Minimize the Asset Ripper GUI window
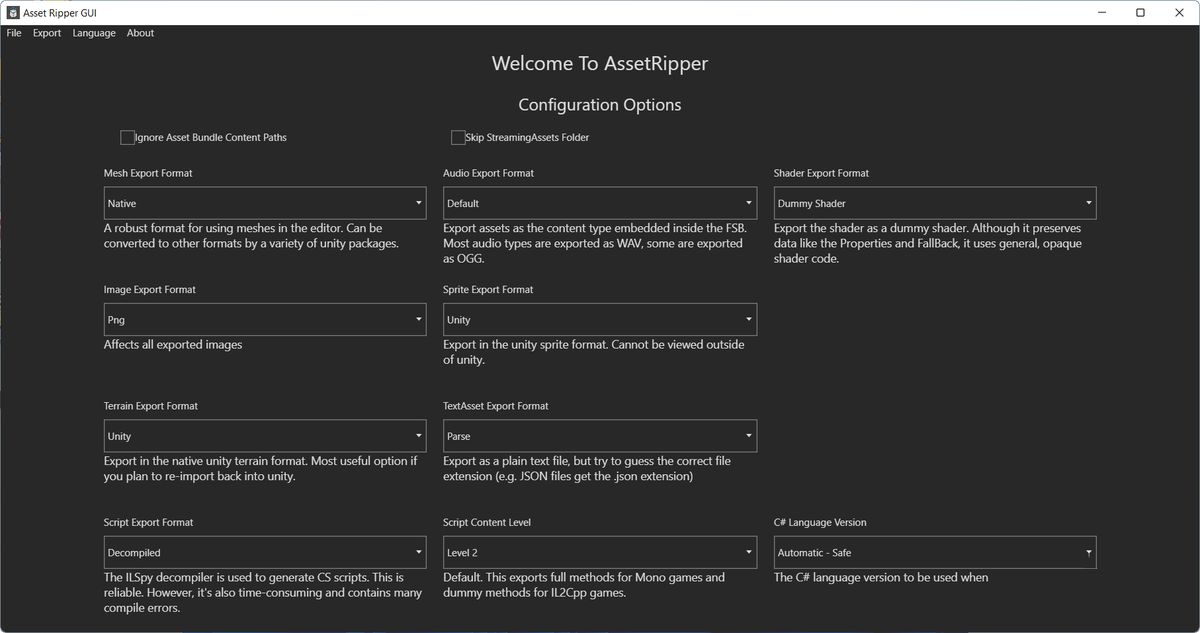 [1095, 12]
